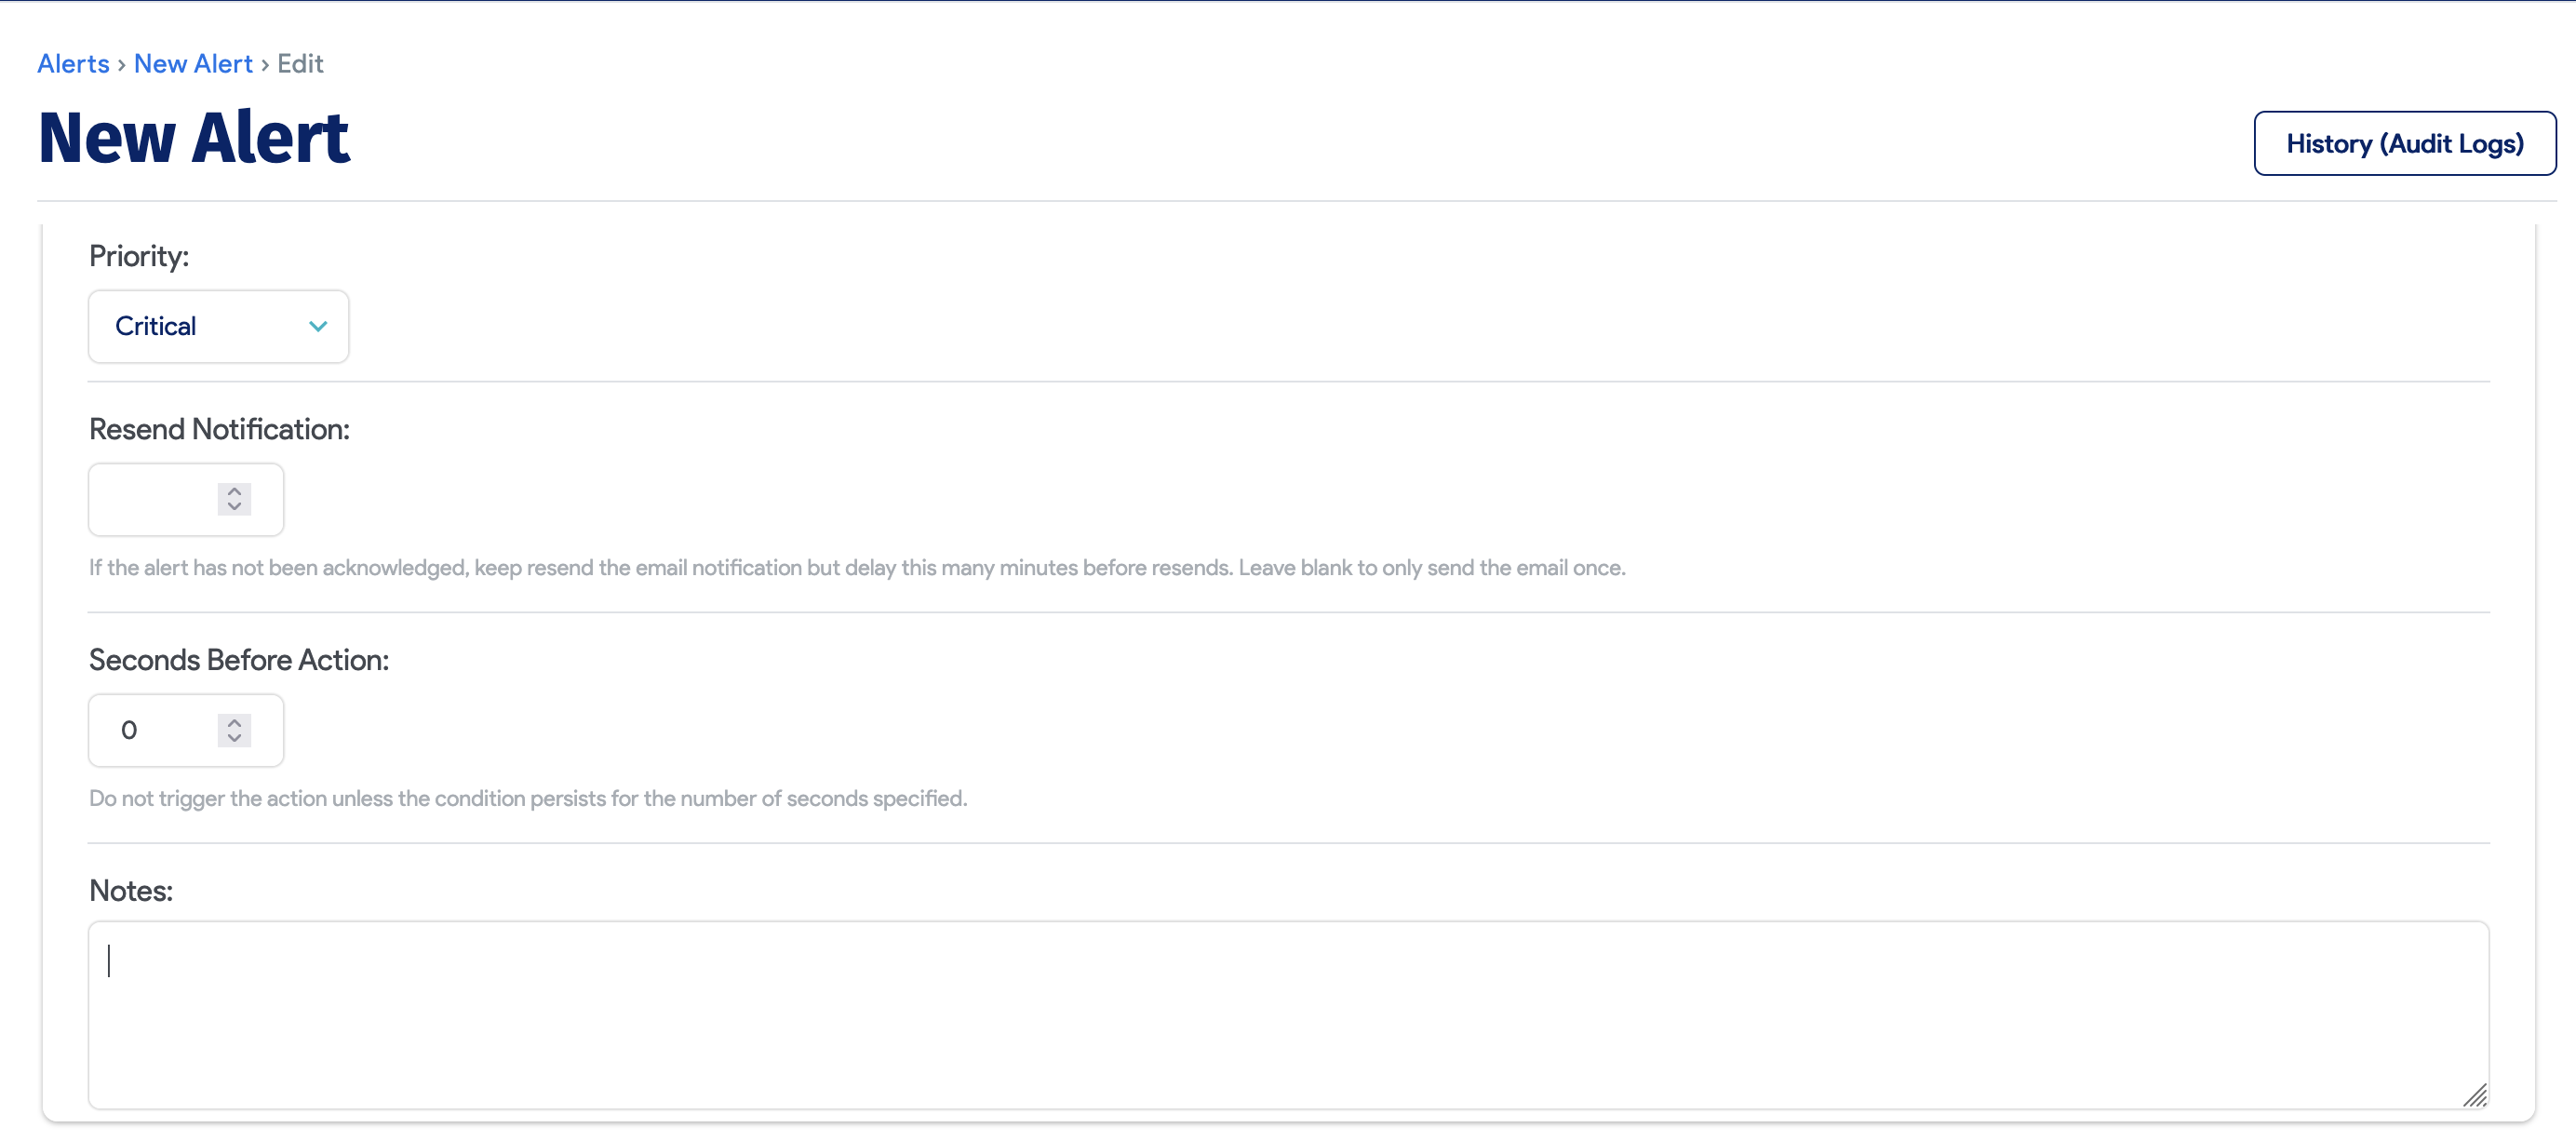Viewport: 2576px width, 1141px height.
Task: Click the condition persists help text
Action: point(527,799)
